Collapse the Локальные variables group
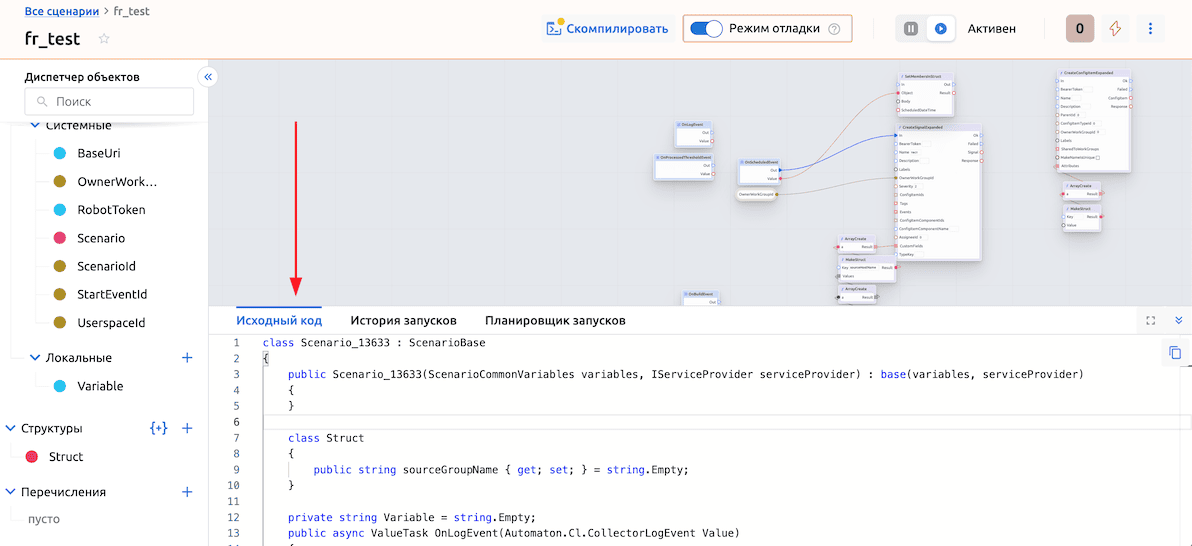Screen dimensions: 1192x546 point(36,358)
